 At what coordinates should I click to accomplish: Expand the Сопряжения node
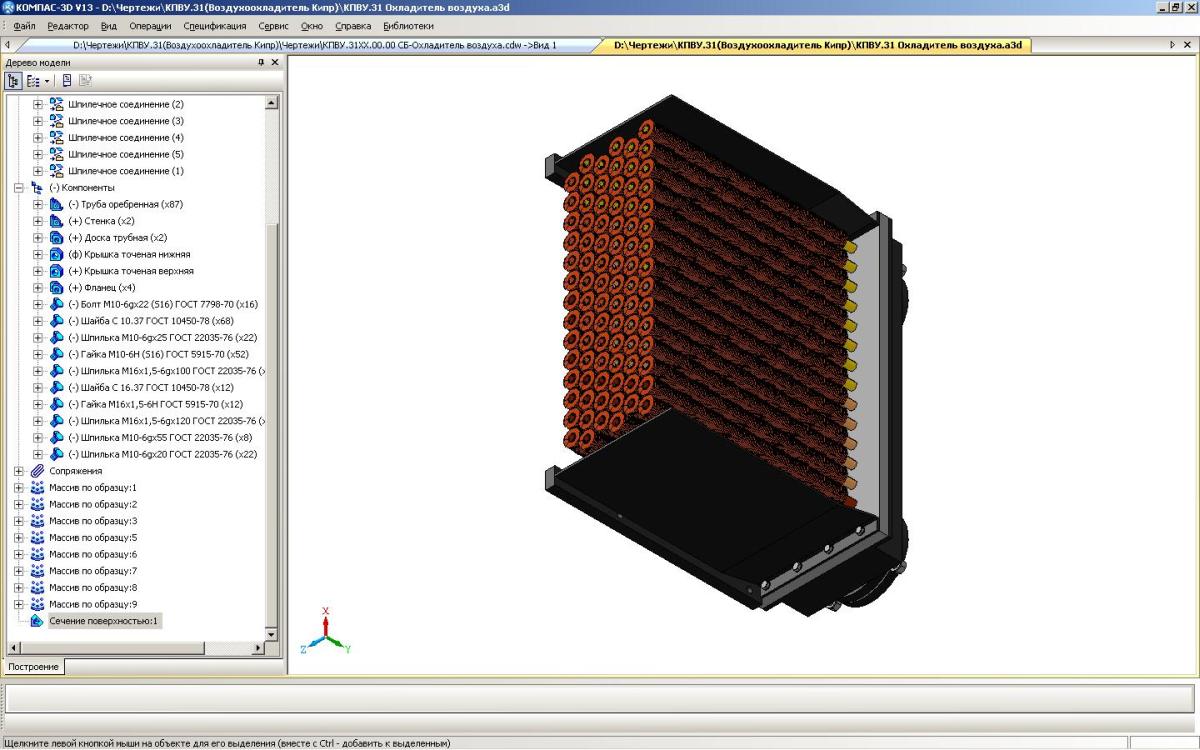tap(19, 471)
